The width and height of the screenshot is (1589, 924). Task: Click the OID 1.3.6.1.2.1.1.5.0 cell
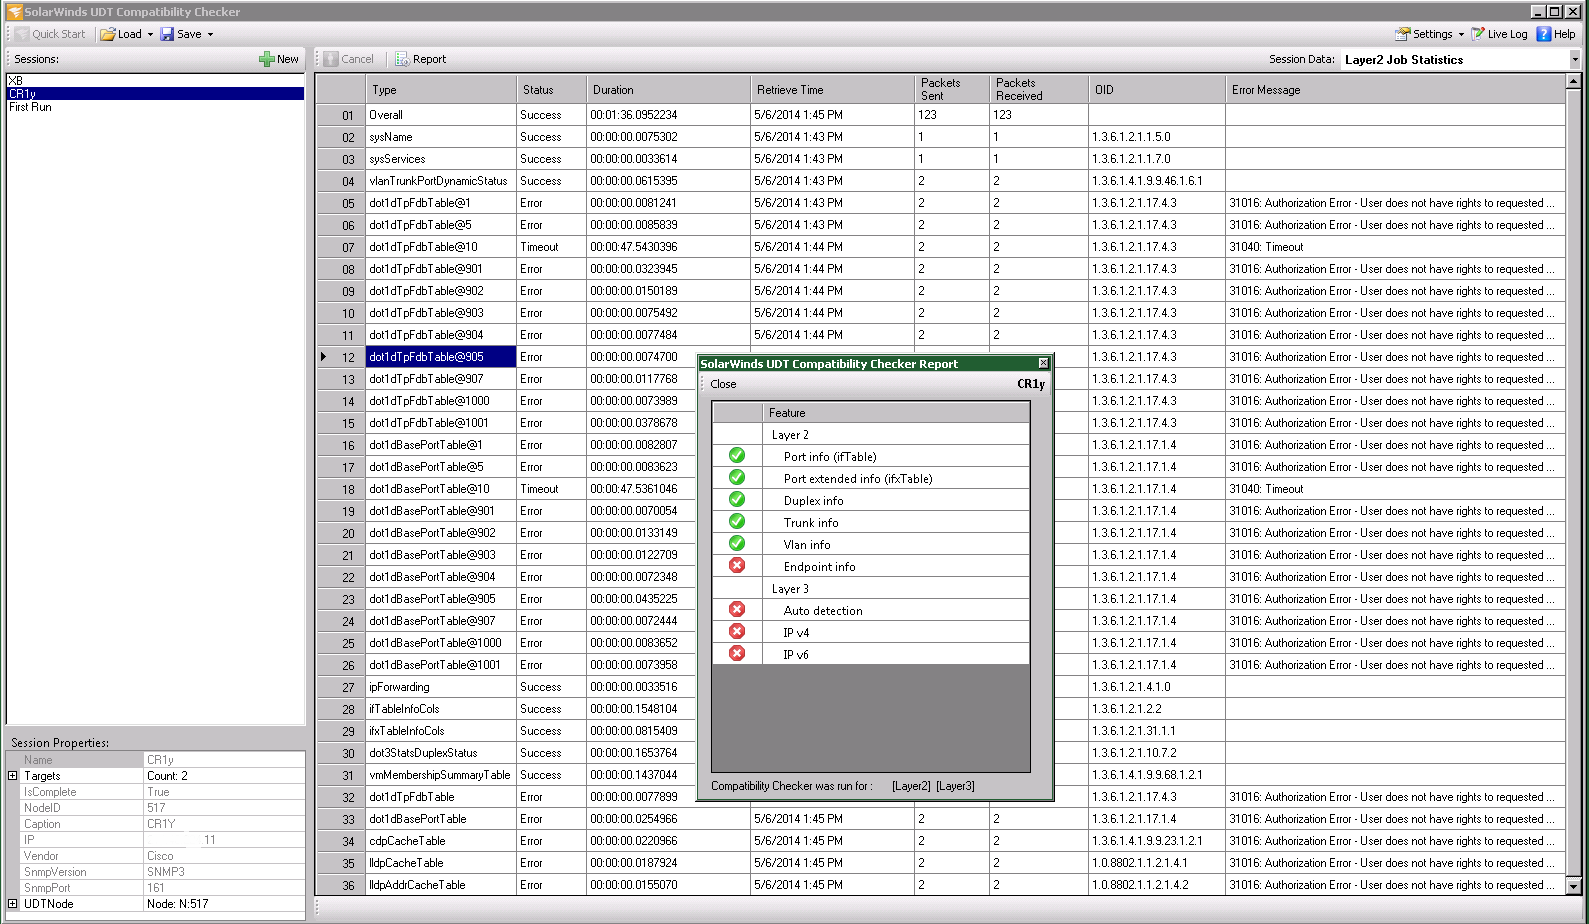[x=1157, y=137]
